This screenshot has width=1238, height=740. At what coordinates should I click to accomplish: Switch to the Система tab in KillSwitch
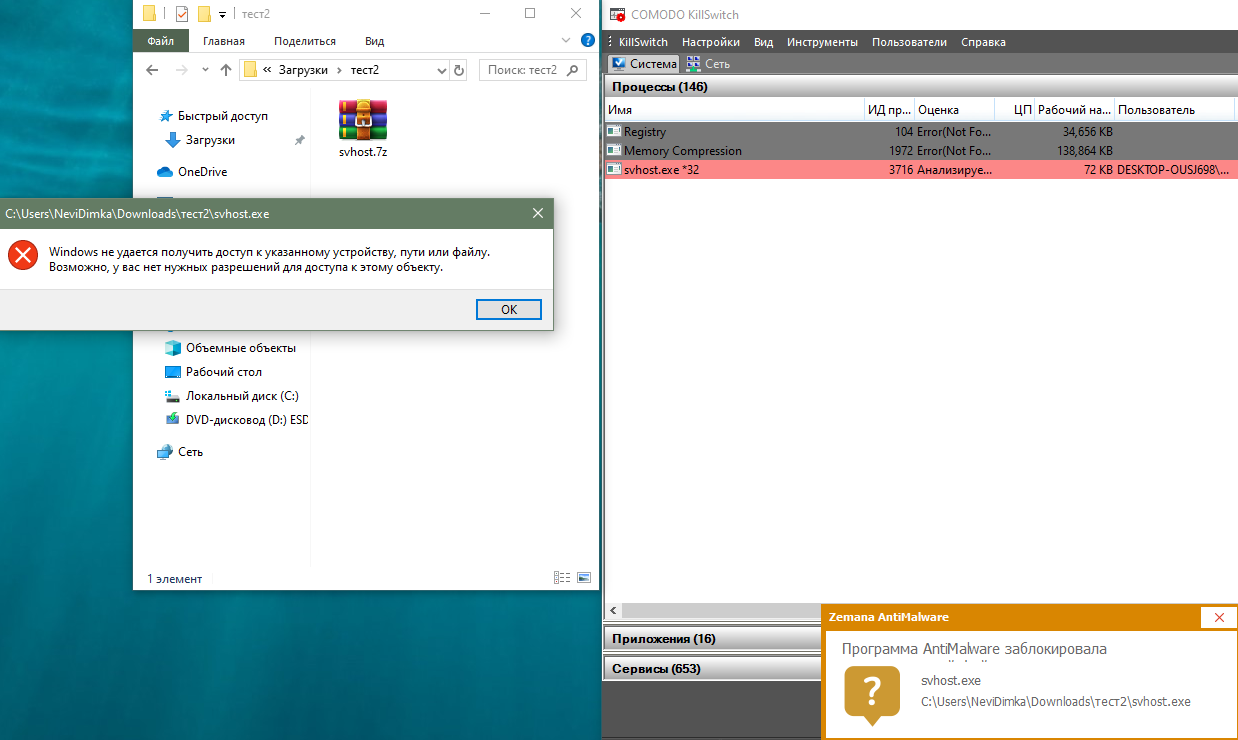644,63
